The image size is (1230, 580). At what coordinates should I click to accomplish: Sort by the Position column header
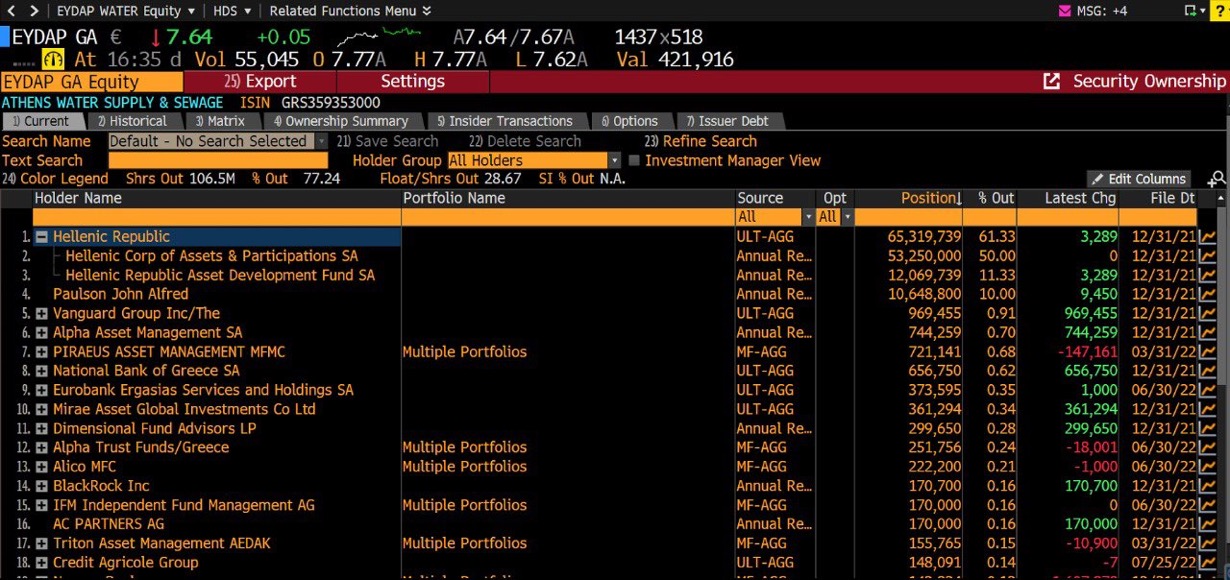[909, 198]
